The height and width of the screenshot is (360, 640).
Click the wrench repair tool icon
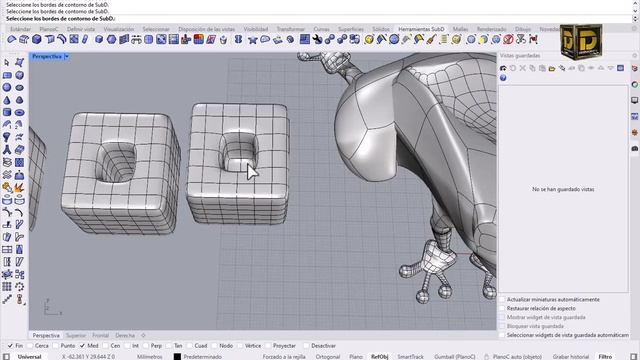[317, 39]
